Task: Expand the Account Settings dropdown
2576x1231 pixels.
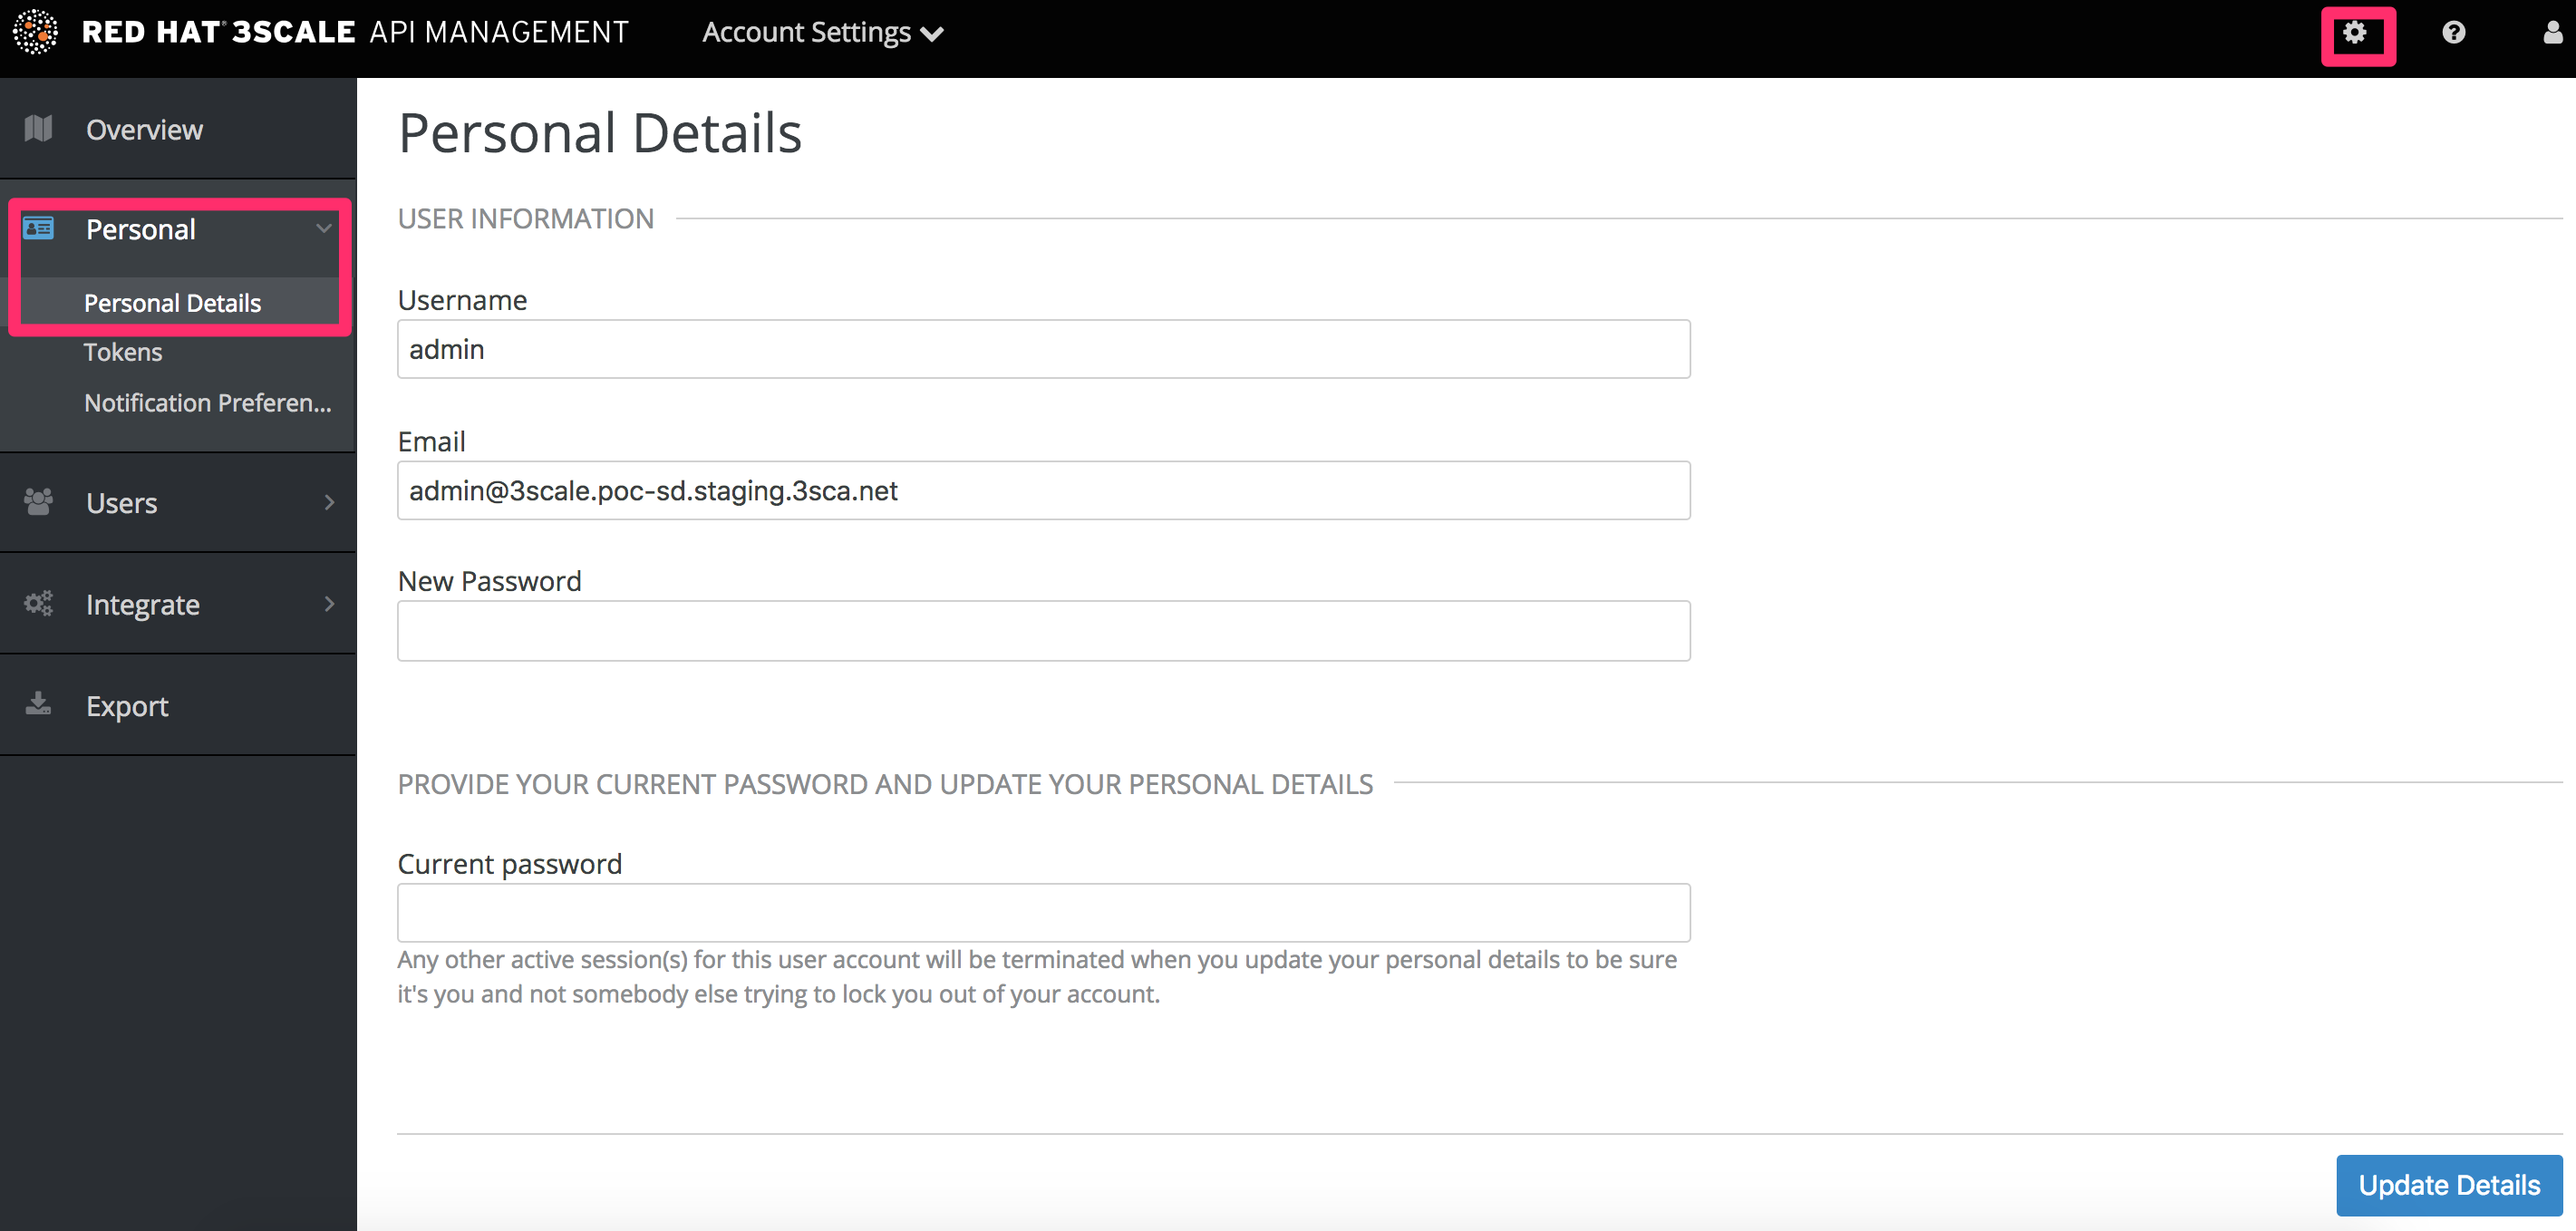Action: [x=828, y=33]
